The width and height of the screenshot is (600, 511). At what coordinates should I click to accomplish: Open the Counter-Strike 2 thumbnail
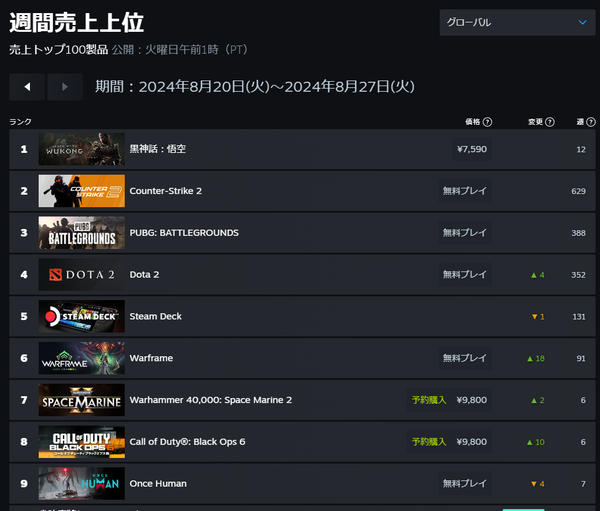tap(82, 191)
